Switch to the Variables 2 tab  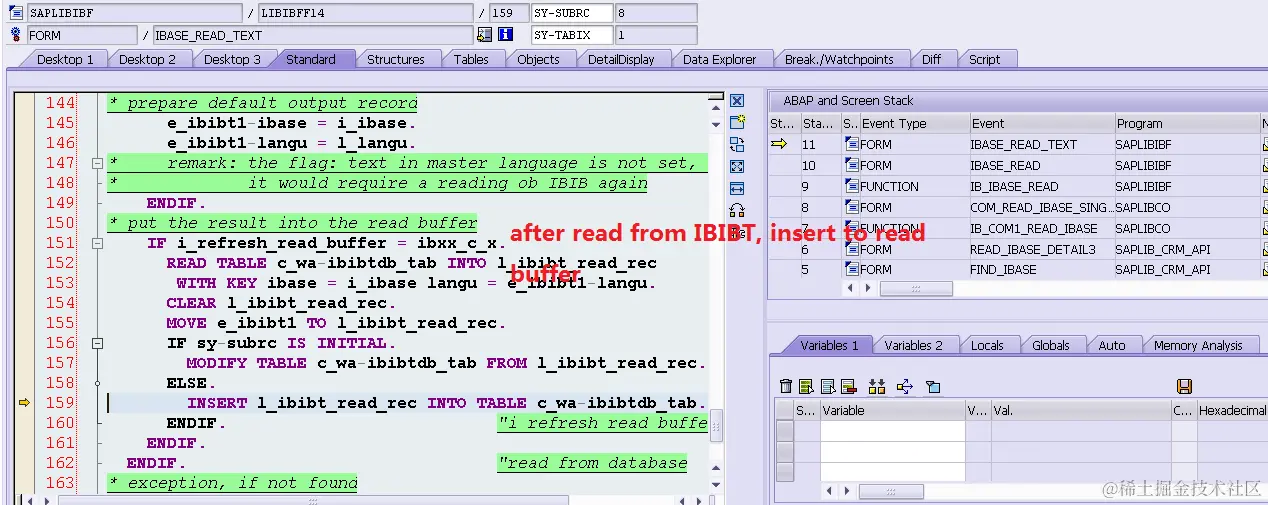pos(913,345)
